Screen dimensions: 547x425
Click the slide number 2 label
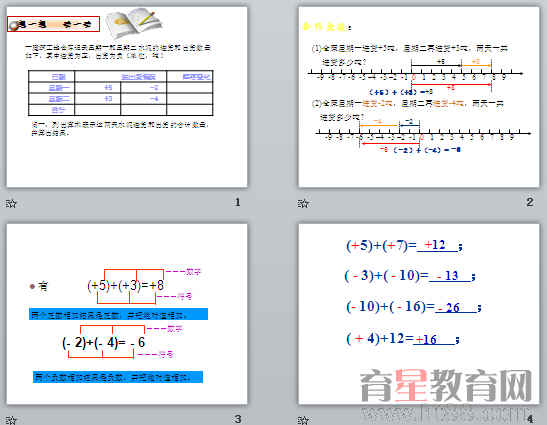530,202
